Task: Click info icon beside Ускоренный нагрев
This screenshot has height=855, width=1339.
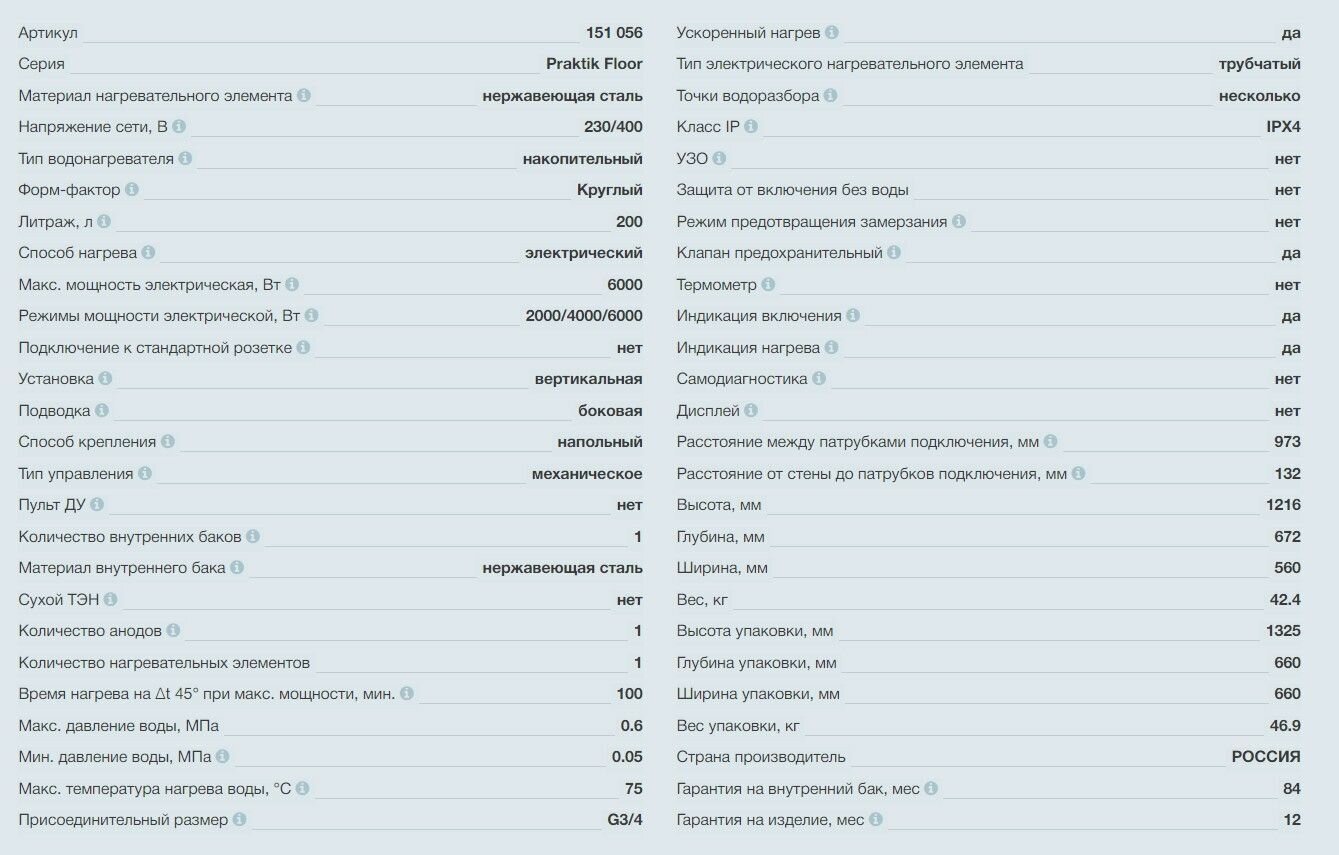Action: [x=832, y=33]
